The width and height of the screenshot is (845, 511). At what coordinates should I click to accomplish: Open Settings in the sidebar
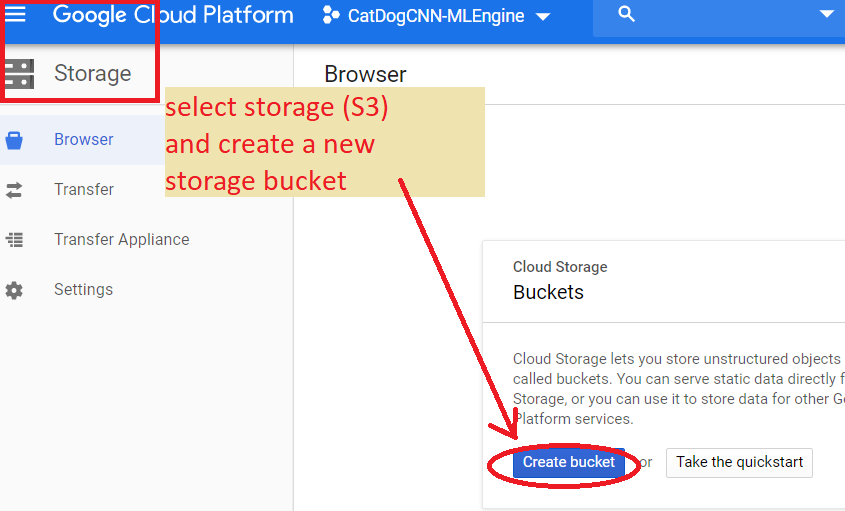pos(83,290)
